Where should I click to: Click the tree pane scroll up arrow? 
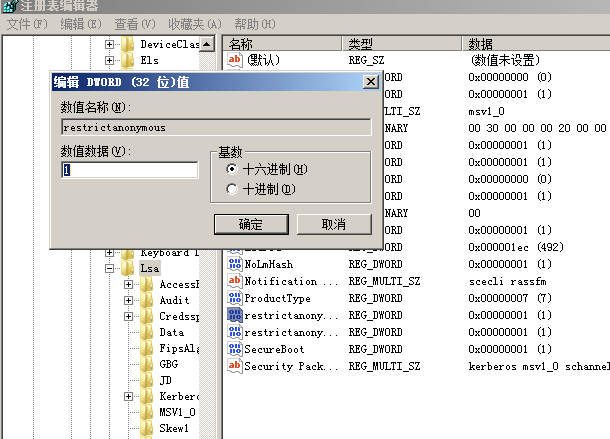(x=207, y=44)
